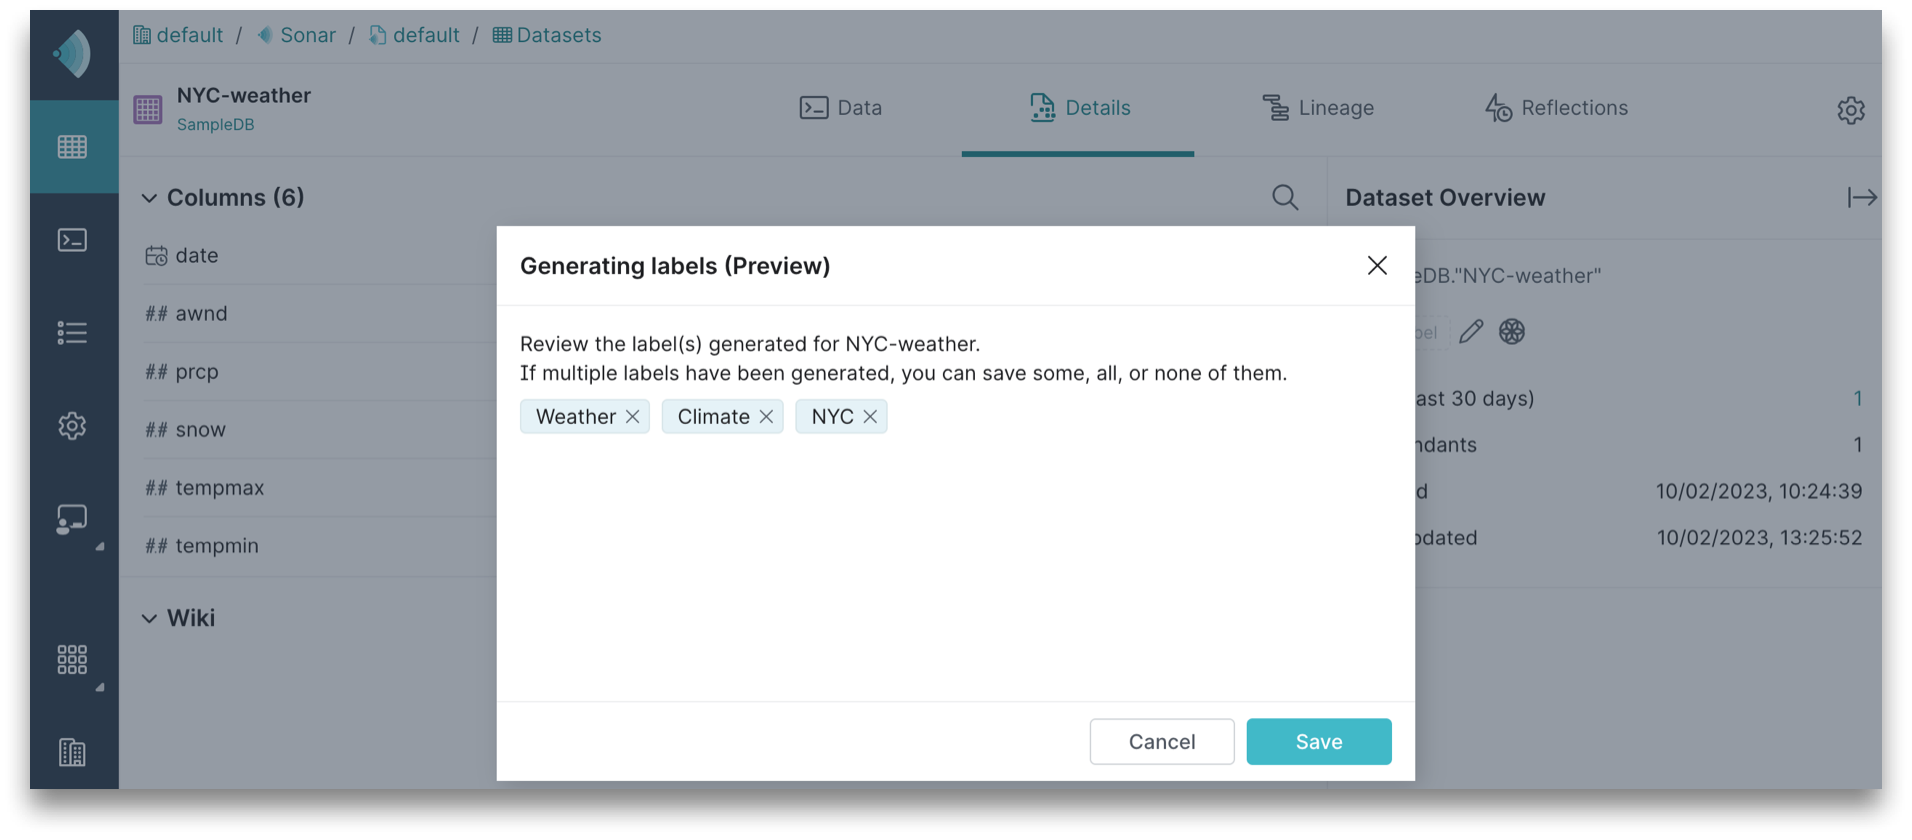Save the generated labels

(x=1319, y=742)
